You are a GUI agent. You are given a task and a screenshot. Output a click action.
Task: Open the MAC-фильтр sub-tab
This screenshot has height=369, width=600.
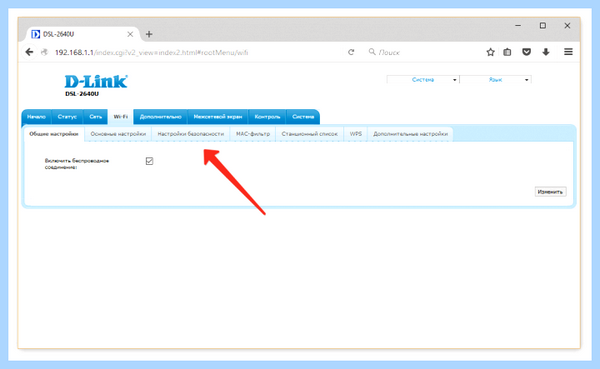pyautogui.click(x=253, y=134)
